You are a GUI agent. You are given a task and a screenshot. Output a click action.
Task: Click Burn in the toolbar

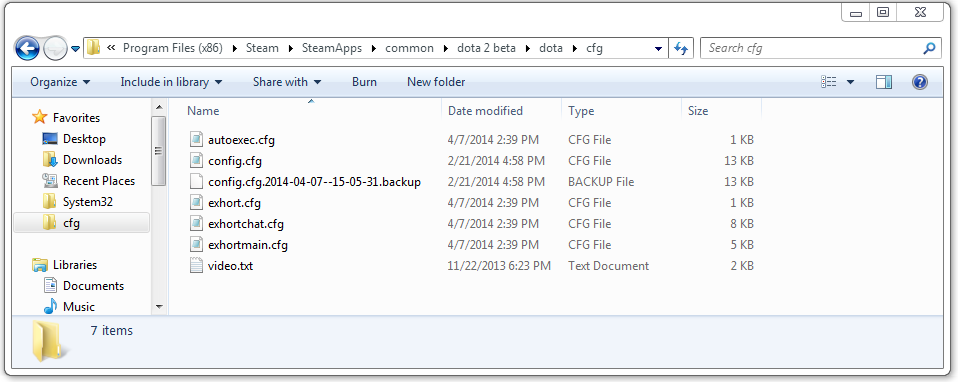coord(364,82)
